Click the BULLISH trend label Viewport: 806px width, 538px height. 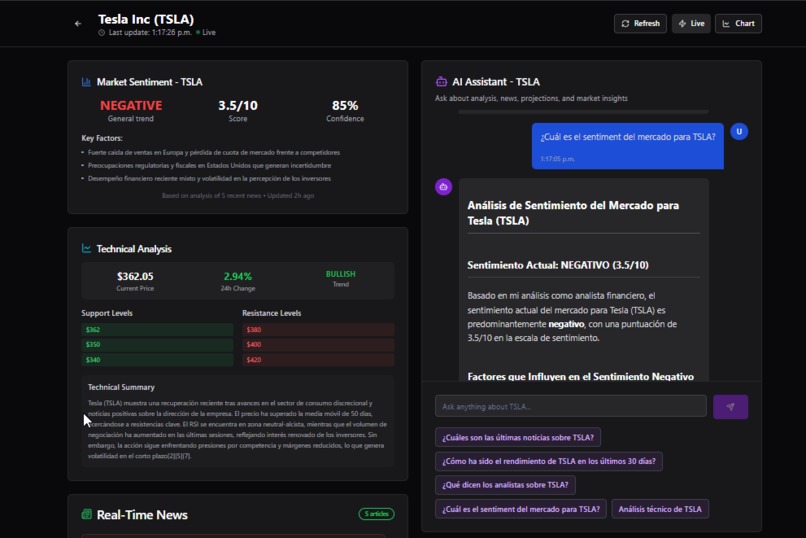pos(340,274)
